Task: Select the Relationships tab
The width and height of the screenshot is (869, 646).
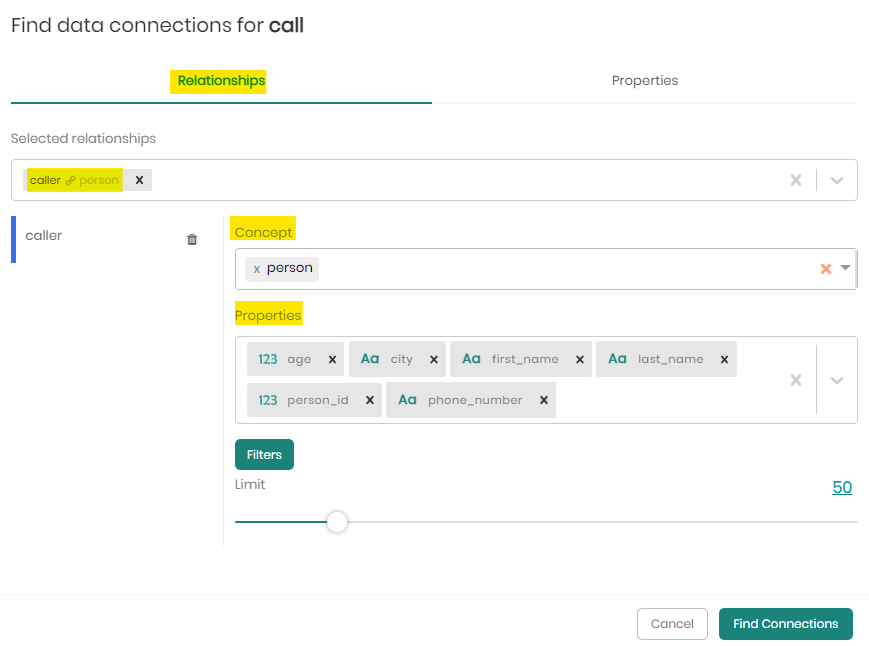Action: (x=221, y=81)
